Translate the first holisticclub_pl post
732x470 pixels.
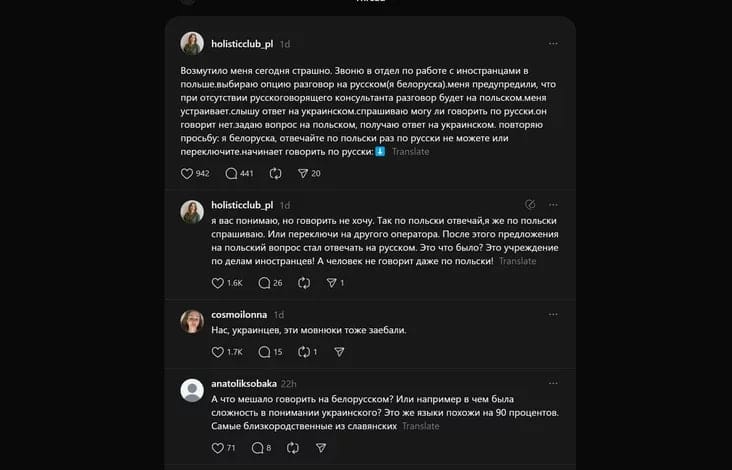(410, 152)
